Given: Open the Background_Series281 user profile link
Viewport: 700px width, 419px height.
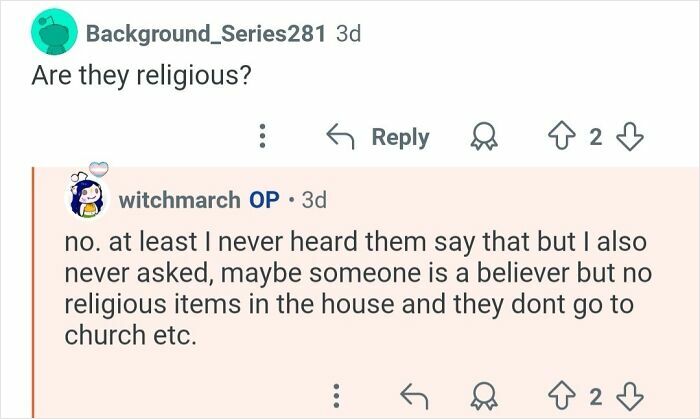Looking at the screenshot, I should pos(206,33).
